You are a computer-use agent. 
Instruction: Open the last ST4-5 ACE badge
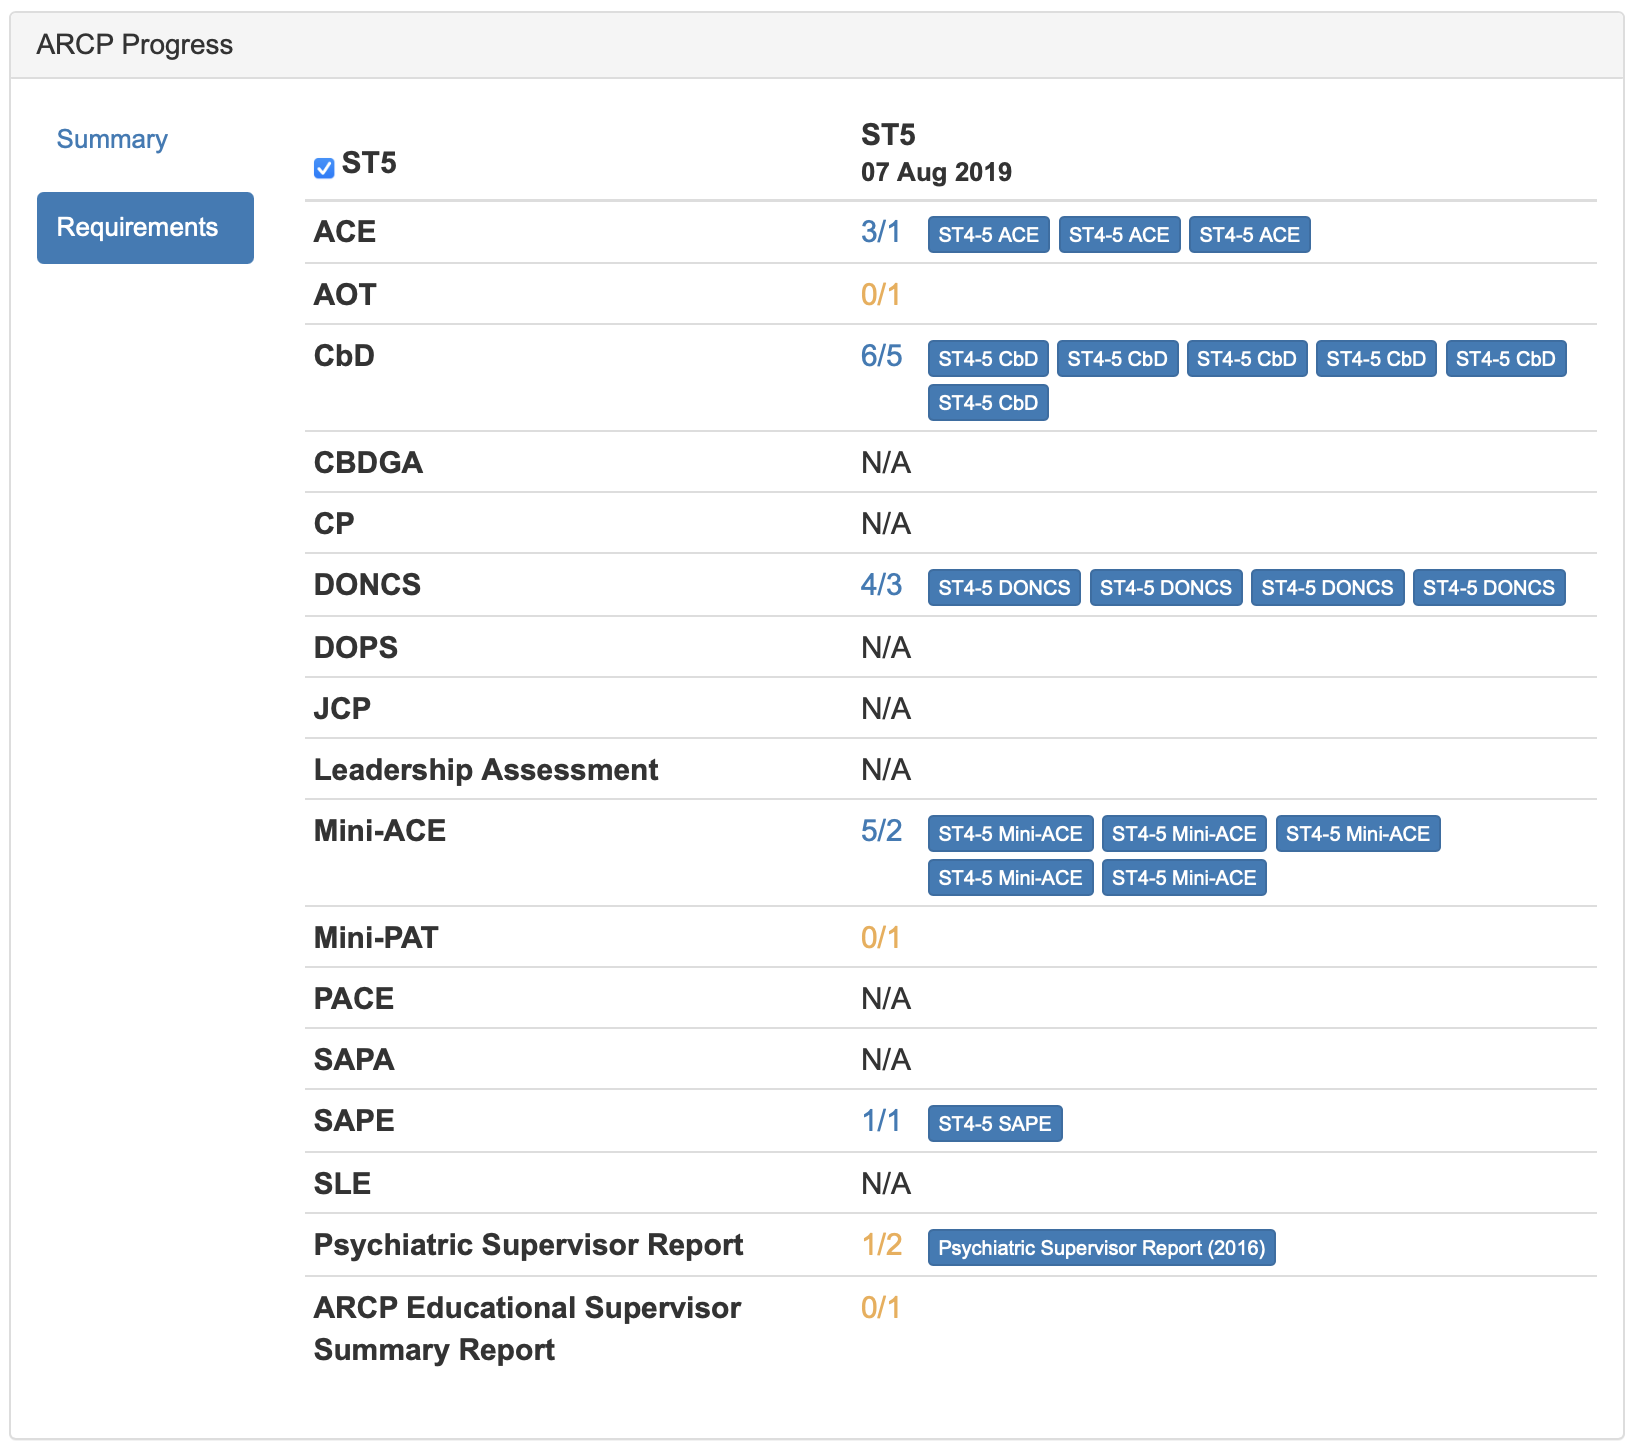coord(1249,235)
